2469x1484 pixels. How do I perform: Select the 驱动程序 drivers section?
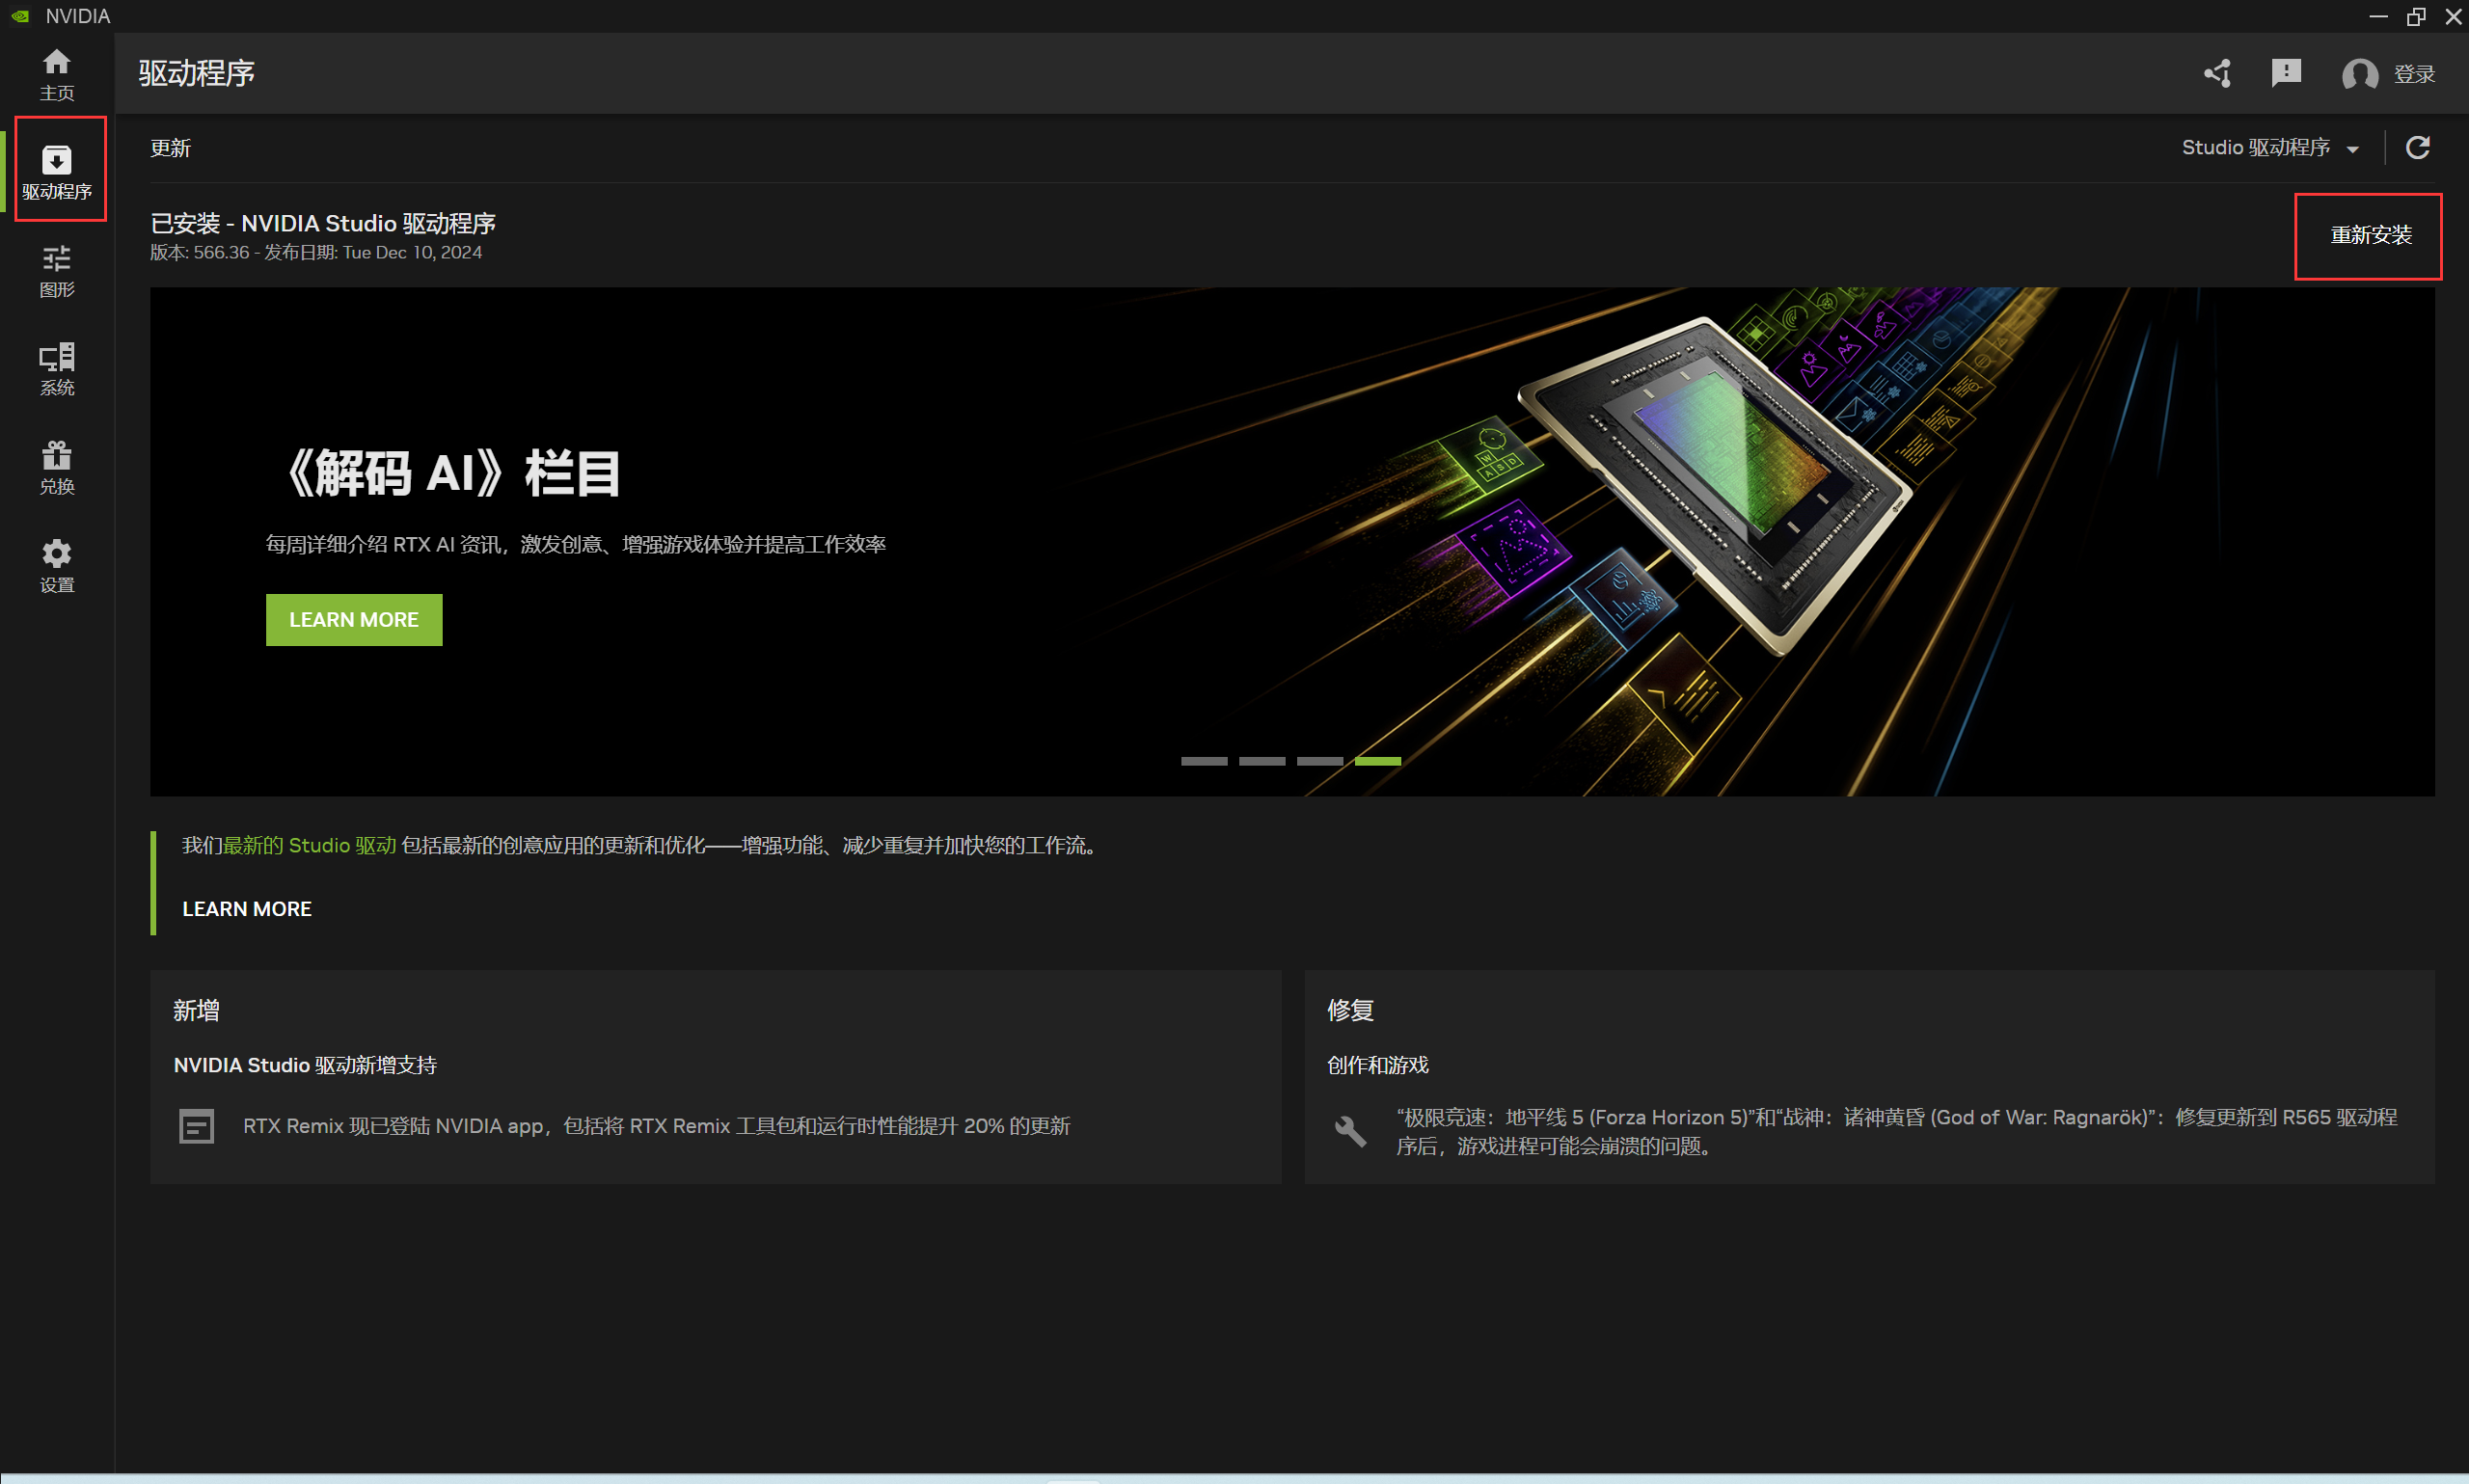point(57,170)
